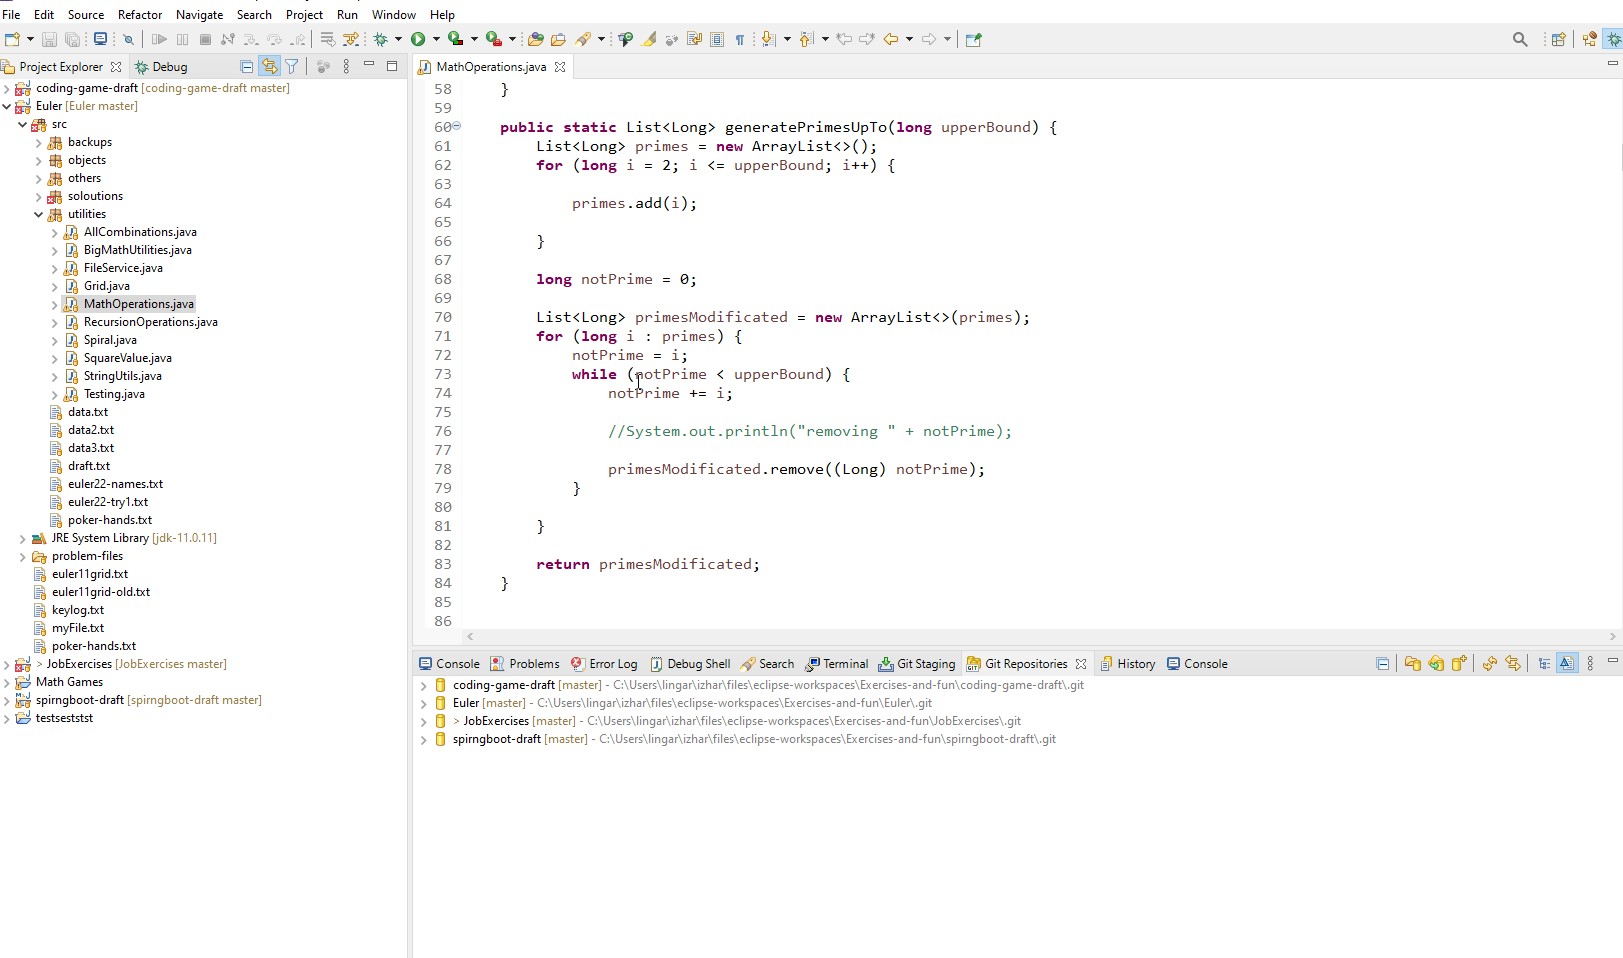Click Collapse All in Project Explorer
Image resolution: width=1623 pixels, height=958 pixels.
coord(246,67)
